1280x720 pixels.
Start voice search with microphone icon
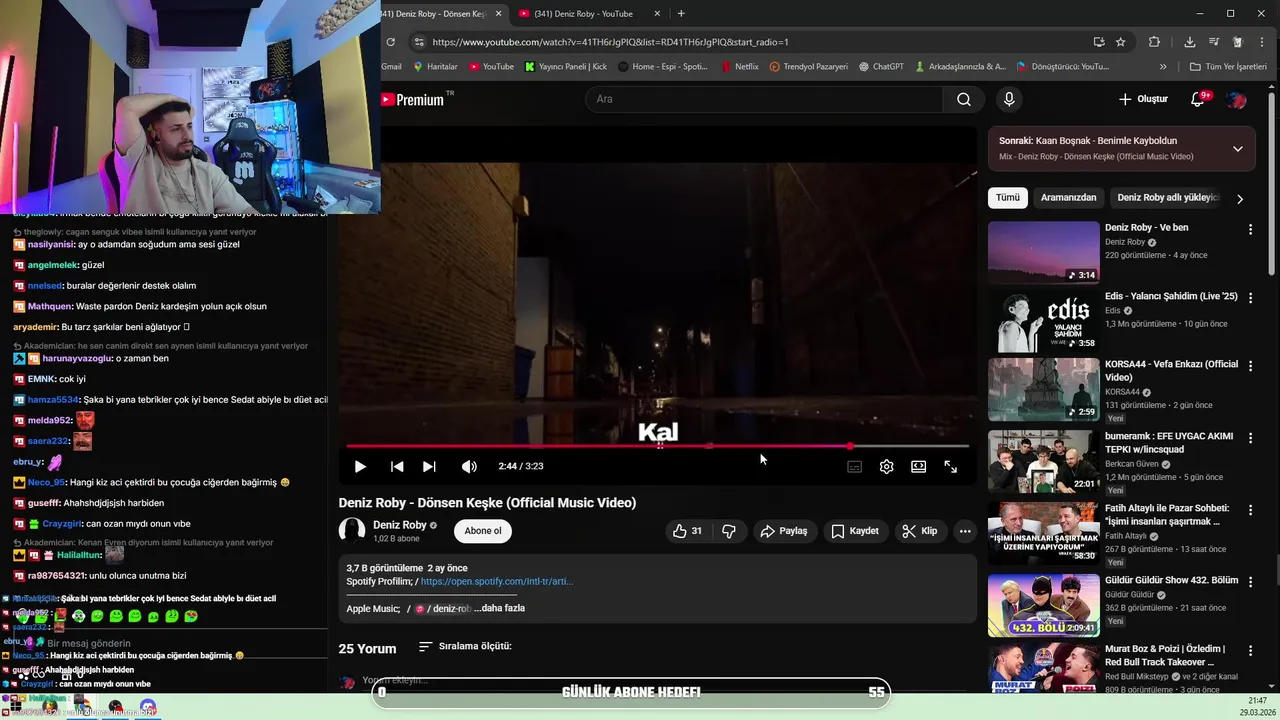click(1009, 99)
